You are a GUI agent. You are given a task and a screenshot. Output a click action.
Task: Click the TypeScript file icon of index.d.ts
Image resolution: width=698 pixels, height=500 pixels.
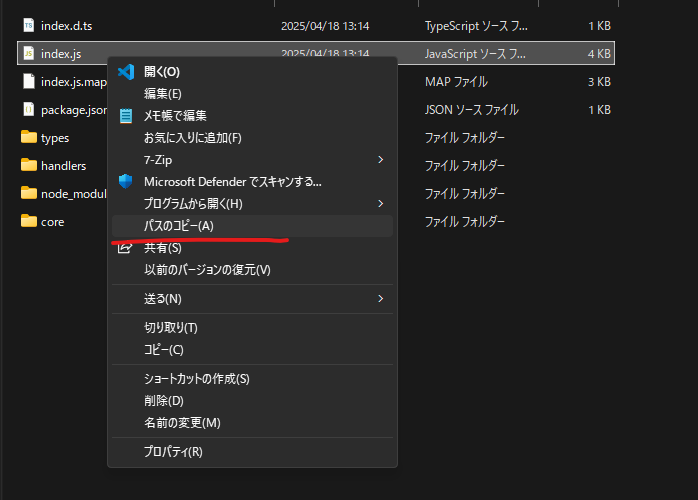tap(28, 25)
